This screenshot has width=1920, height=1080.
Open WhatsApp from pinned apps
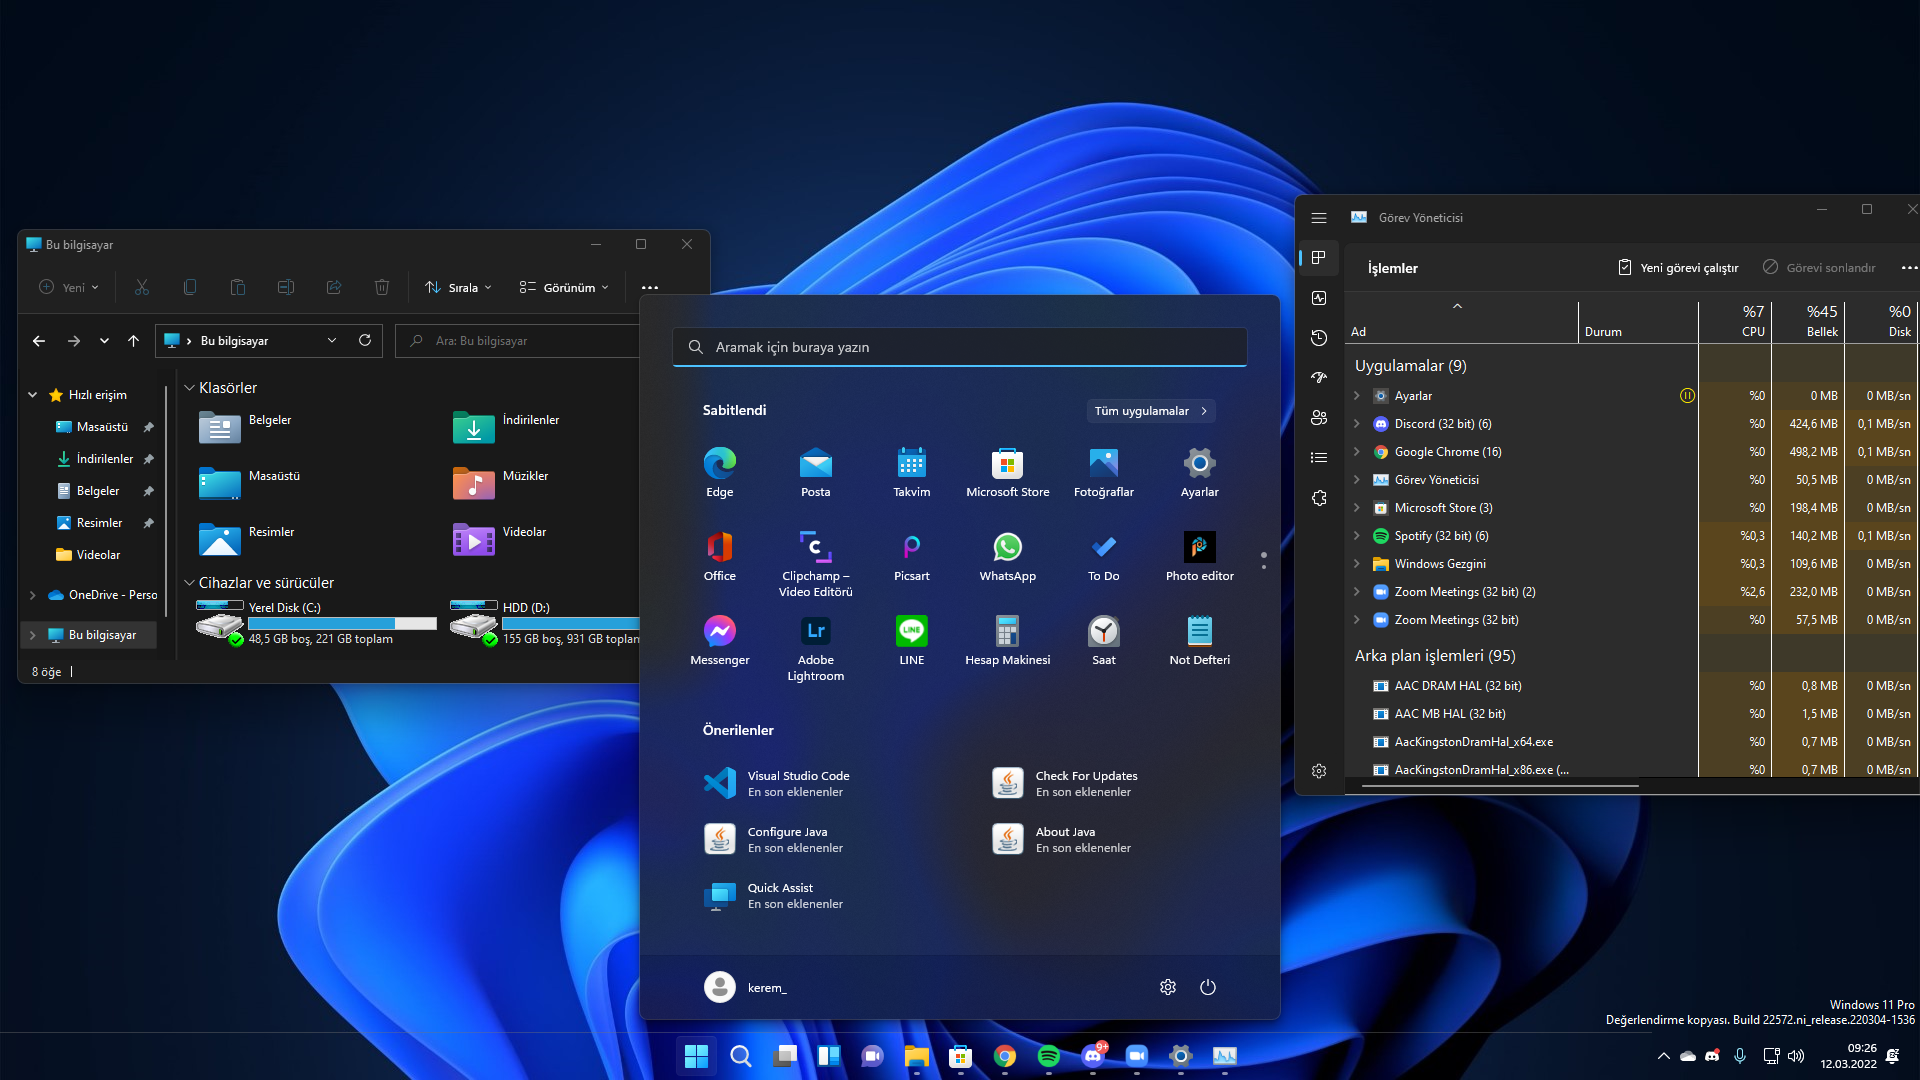1007,555
